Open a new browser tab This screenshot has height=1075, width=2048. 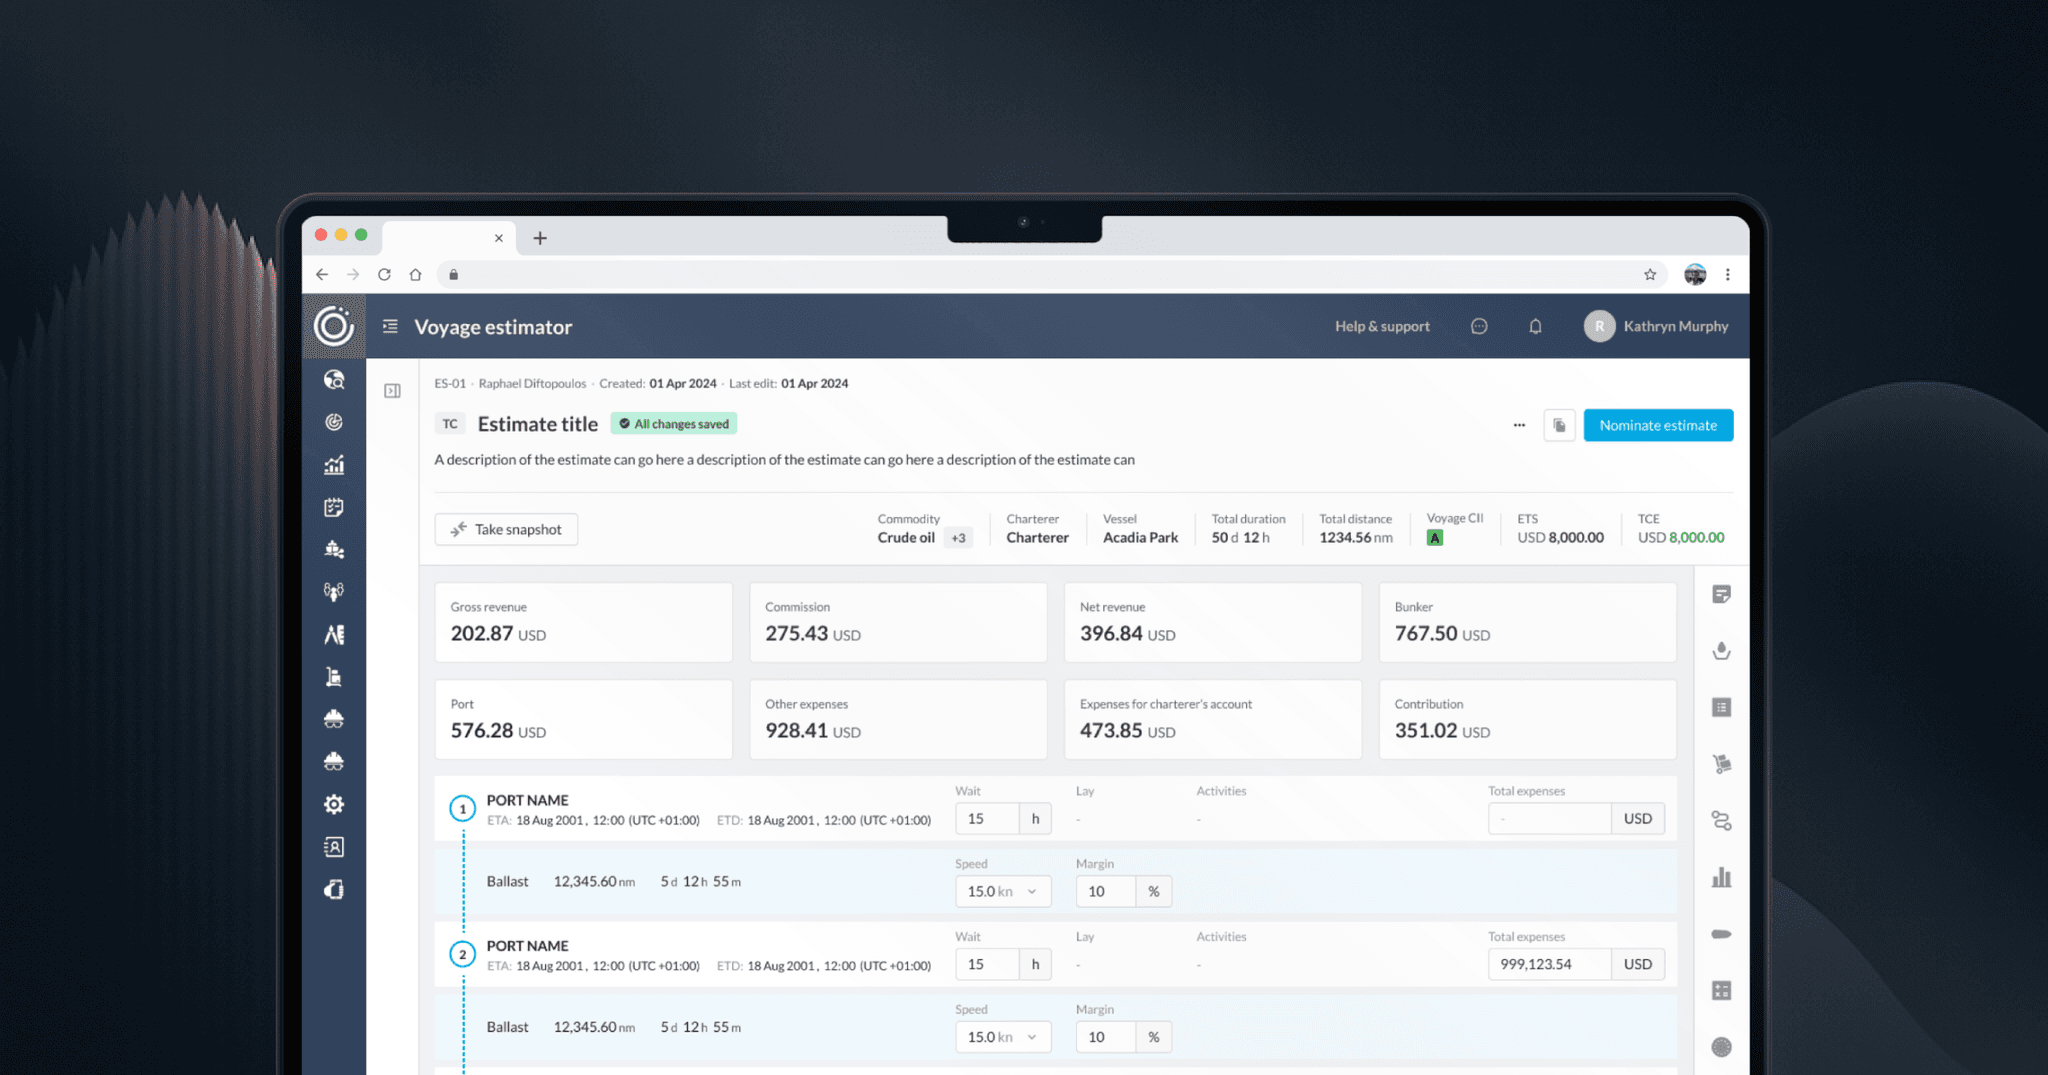(x=540, y=238)
